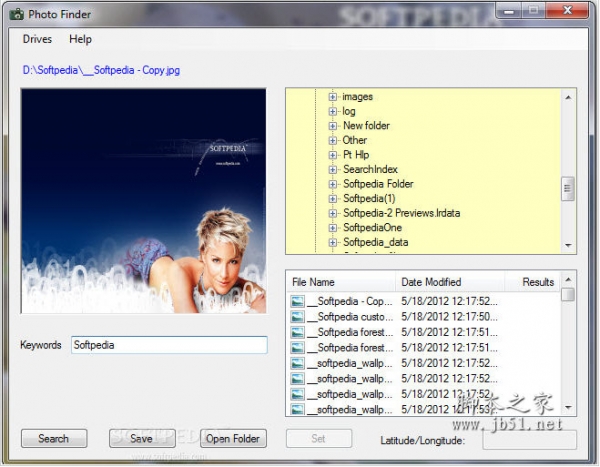
Task: Expand the Other folder node
Action: tap(333, 140)
